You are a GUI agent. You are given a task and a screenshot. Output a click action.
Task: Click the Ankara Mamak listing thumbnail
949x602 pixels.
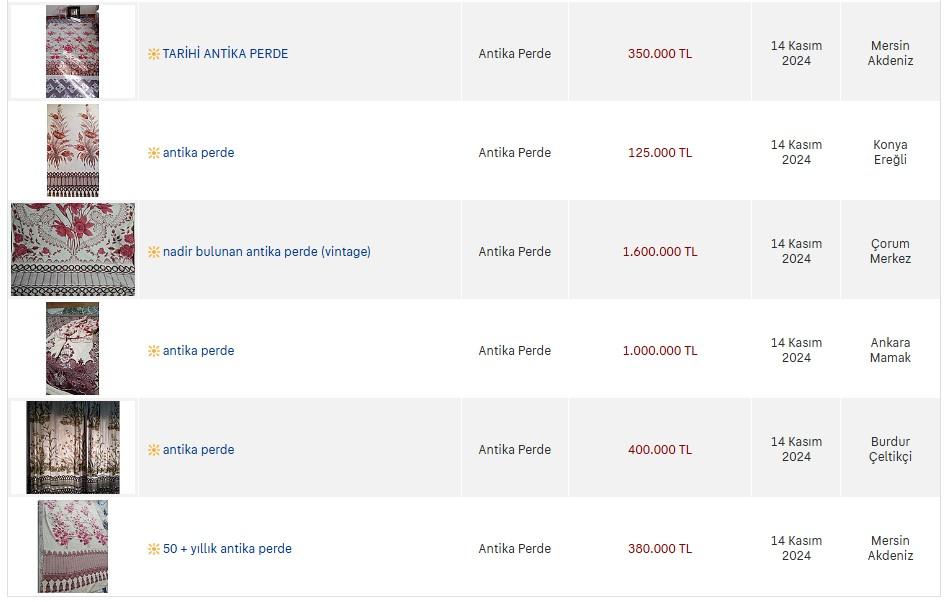pos(72,349)
